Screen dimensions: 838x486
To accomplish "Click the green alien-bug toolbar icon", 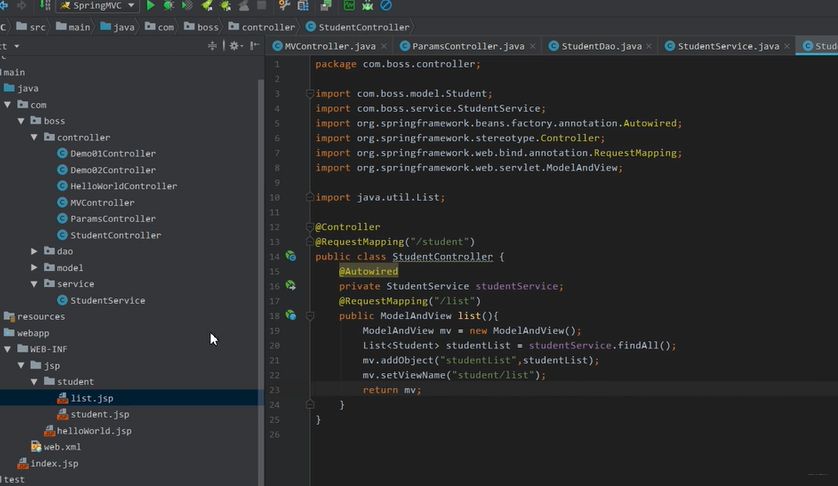I will coord(368,6).
